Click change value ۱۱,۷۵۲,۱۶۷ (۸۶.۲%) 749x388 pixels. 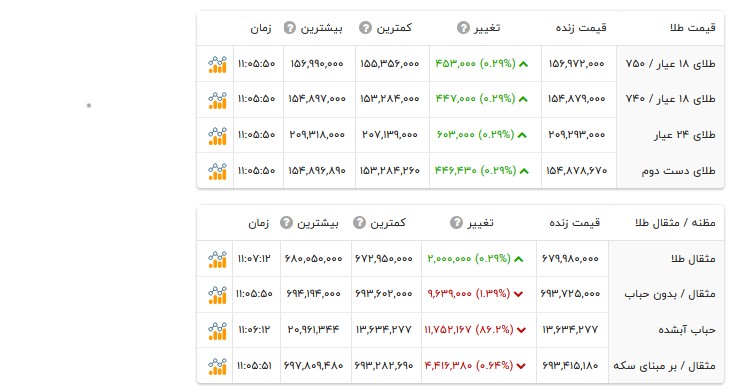click(469, 330)
